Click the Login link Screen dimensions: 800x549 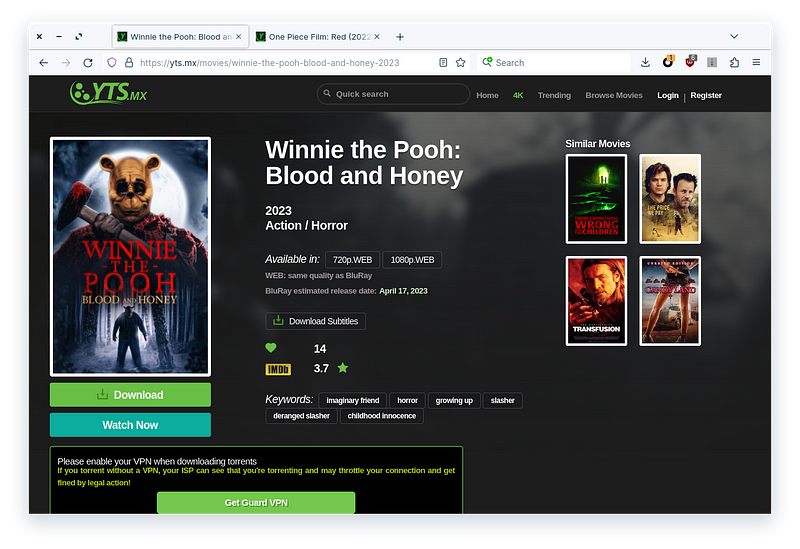[667, 95]
